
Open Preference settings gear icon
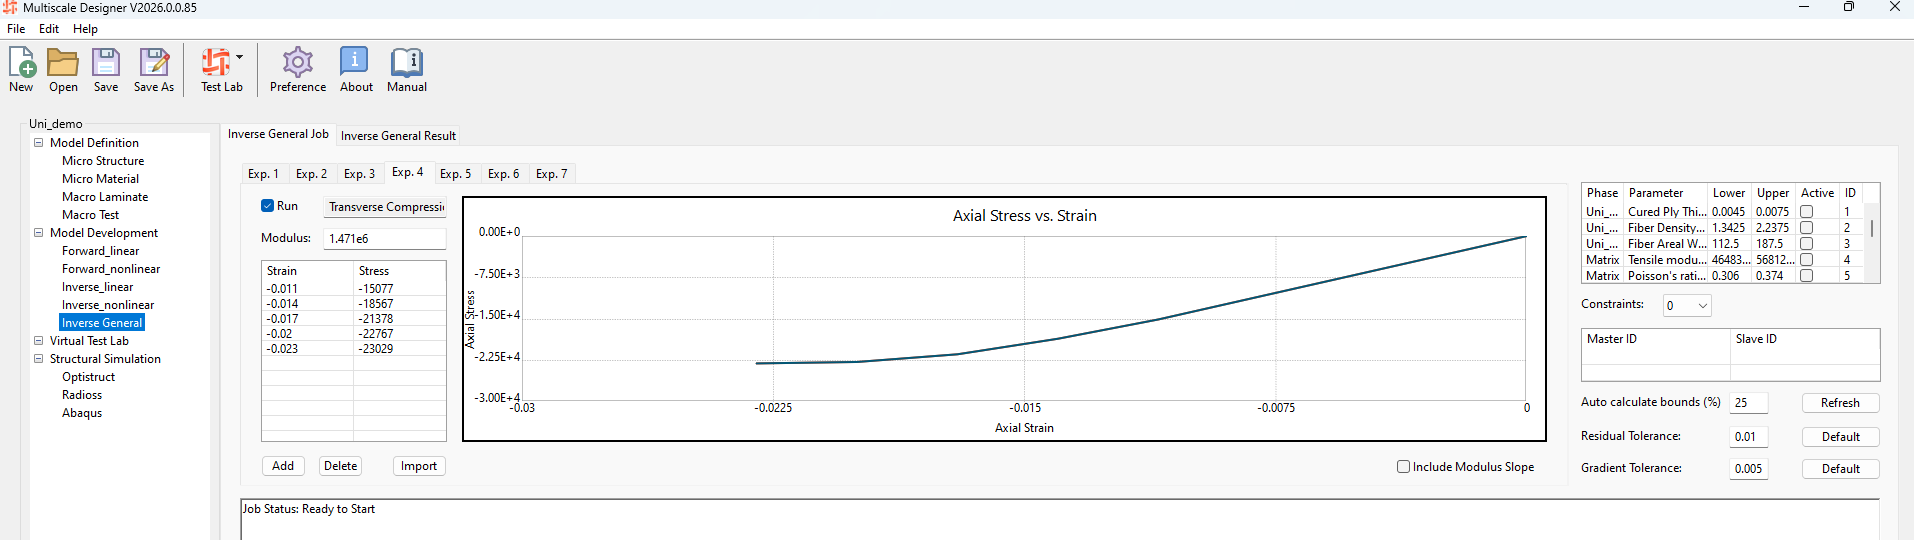click(297, 64)
